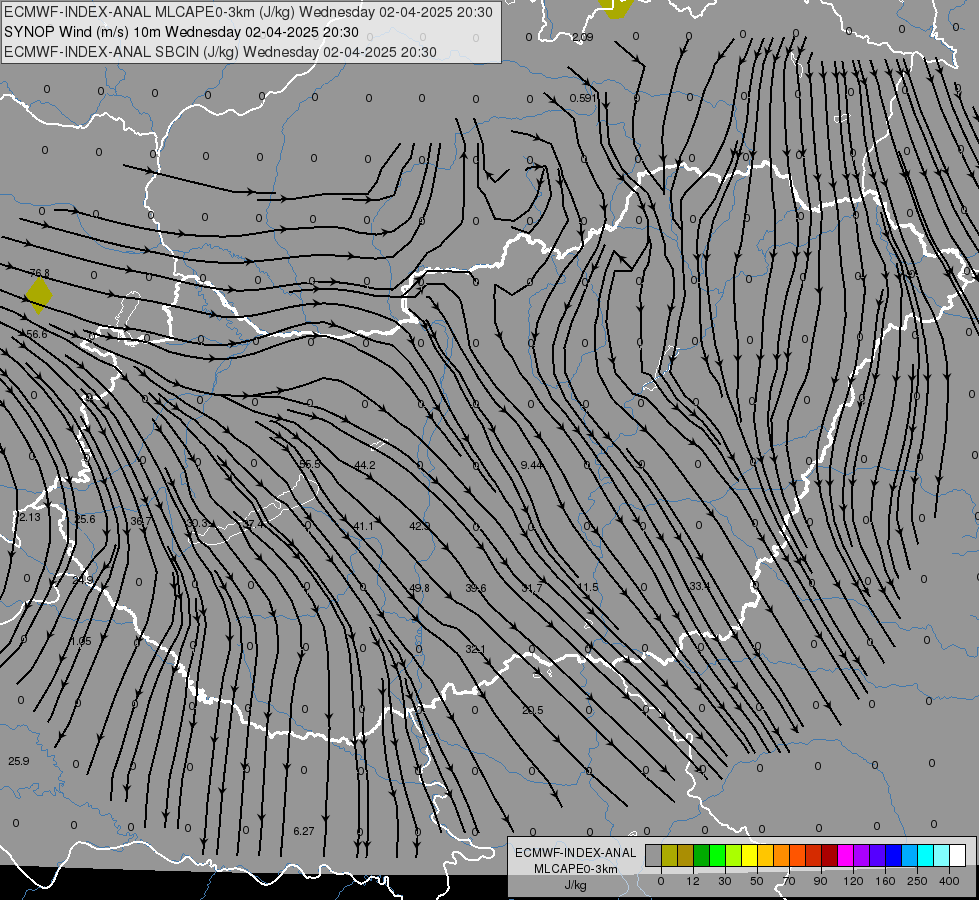This screenshot has height=900, width=979.
Task: Select the 44.2 map value
Action: [365, 465]
